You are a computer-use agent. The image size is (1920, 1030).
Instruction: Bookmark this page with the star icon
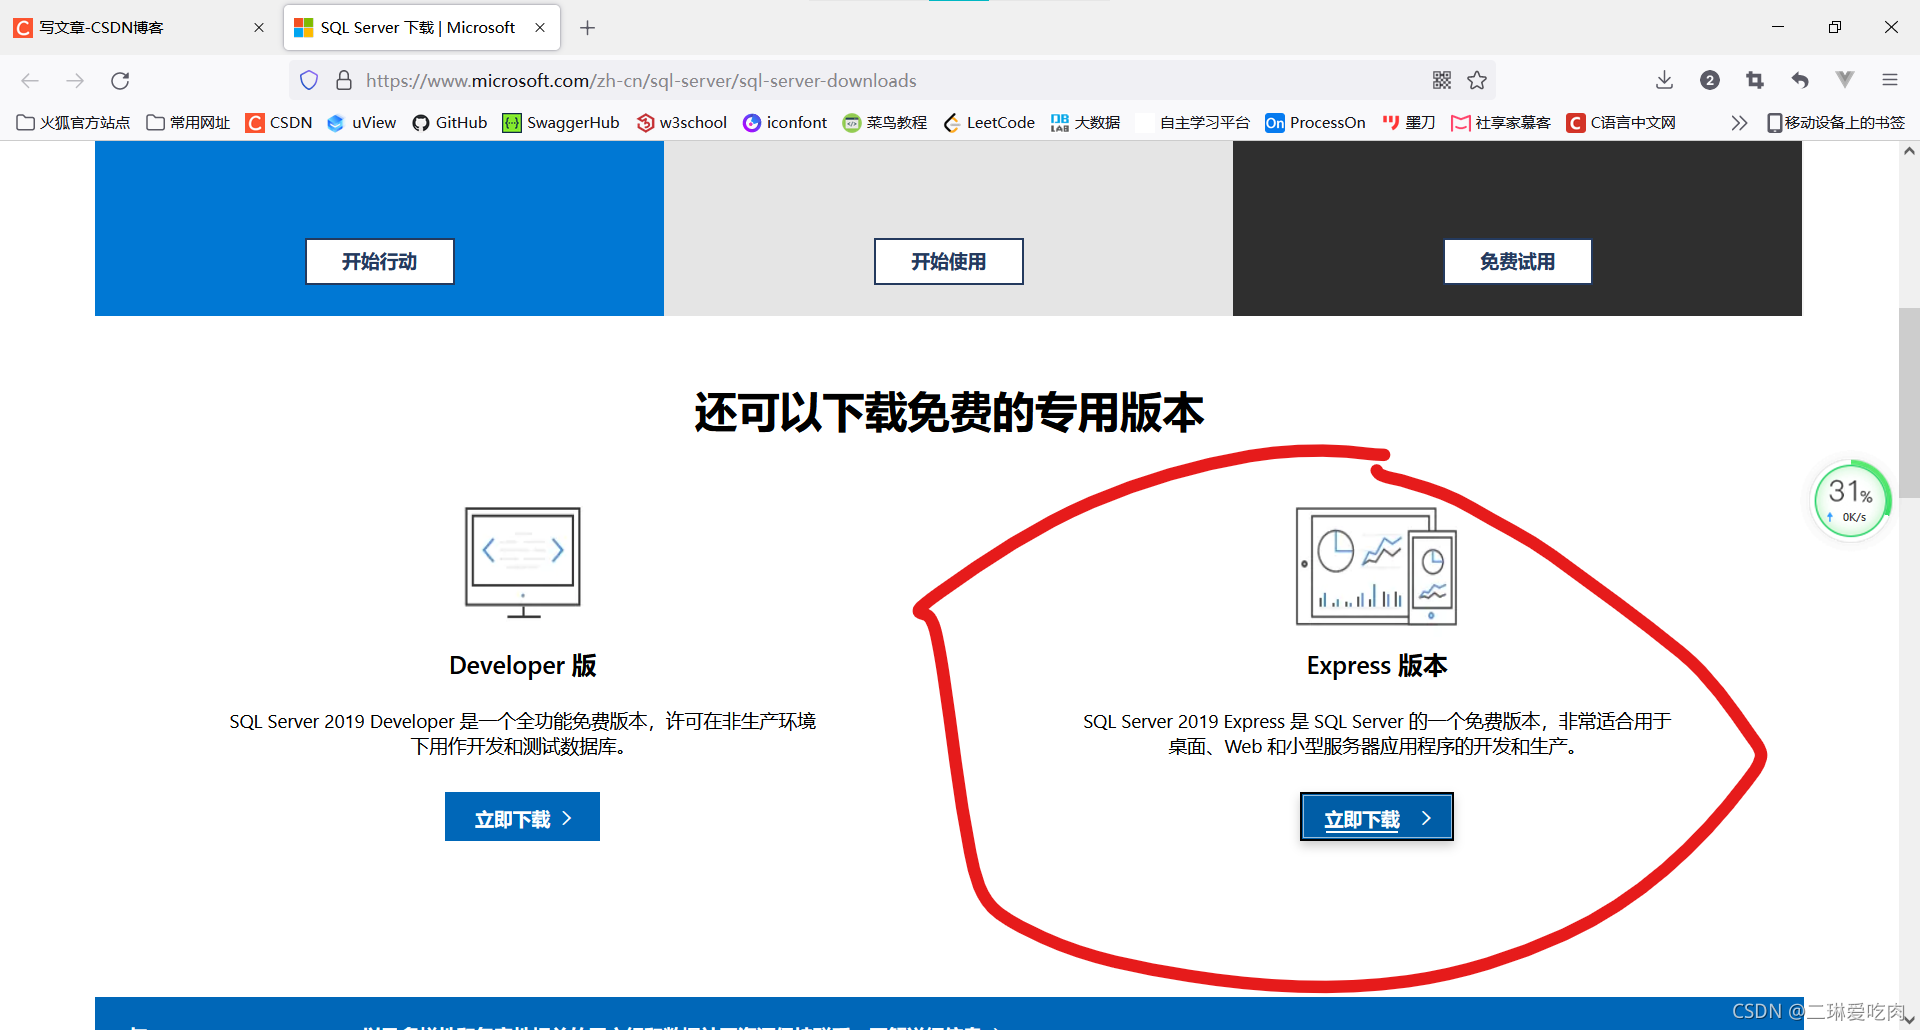(x=1477, y=80)
